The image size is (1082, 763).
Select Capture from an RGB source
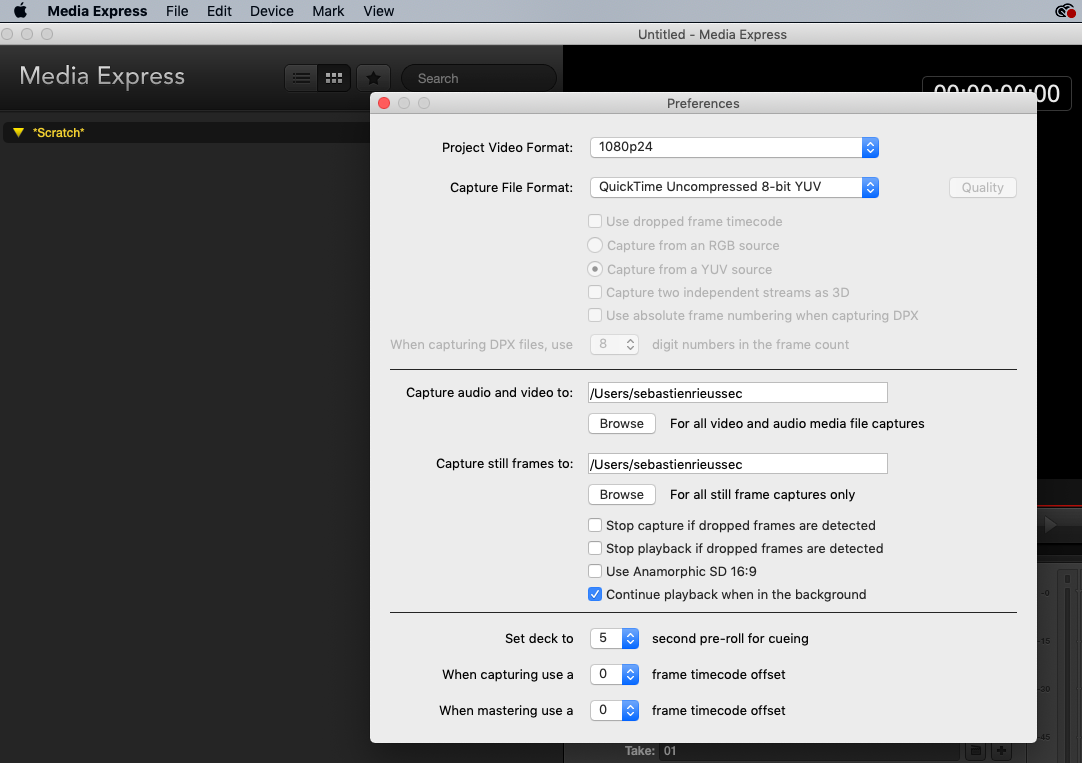tap(595, 245)
